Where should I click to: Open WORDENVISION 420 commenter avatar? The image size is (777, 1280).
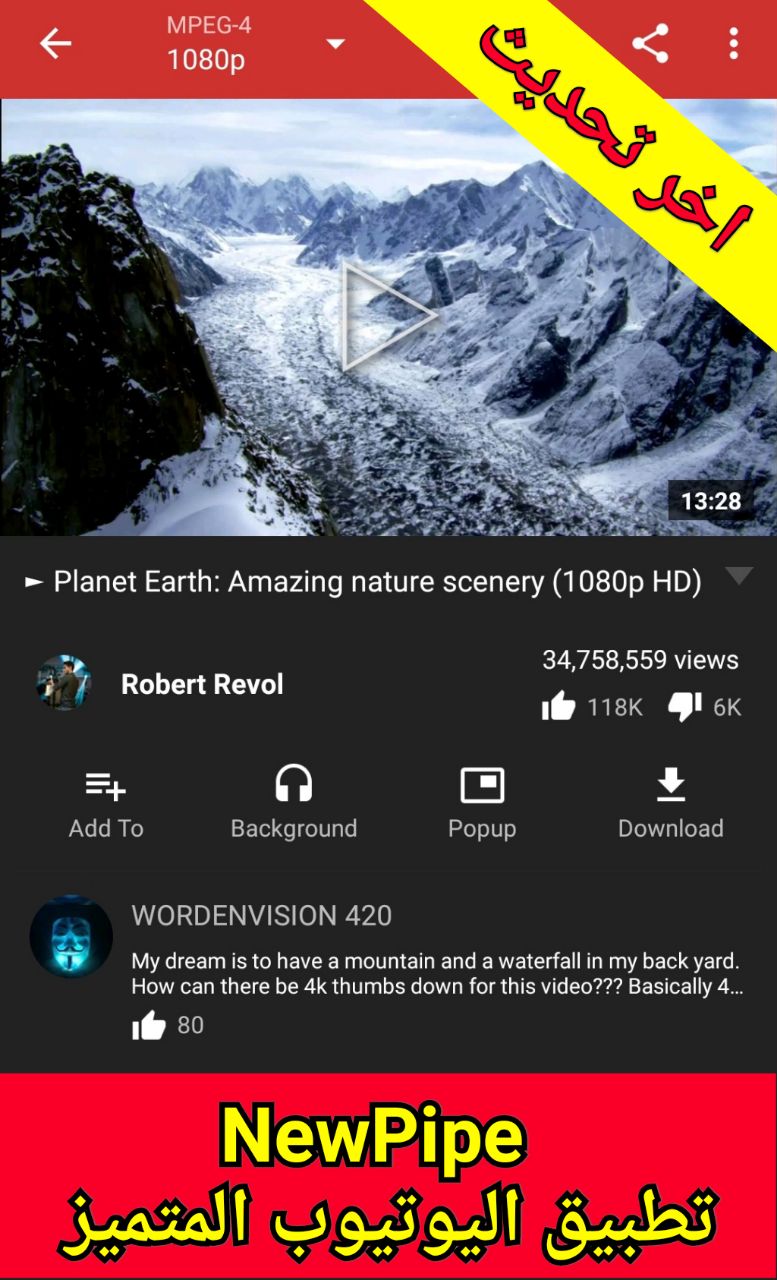(x=71, y=936)
